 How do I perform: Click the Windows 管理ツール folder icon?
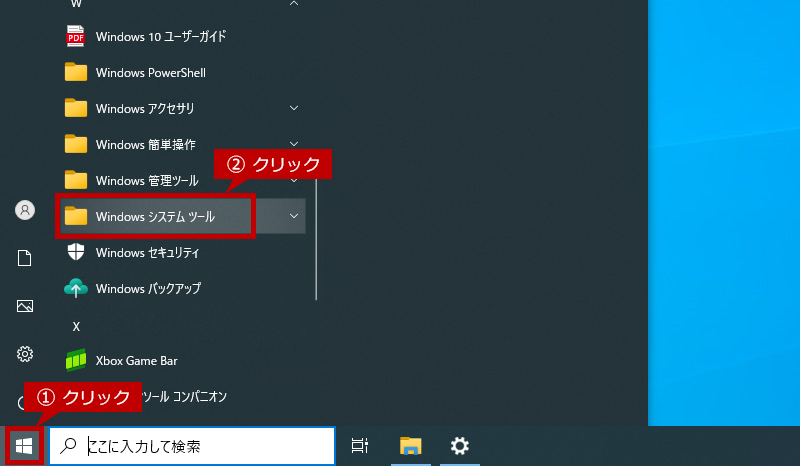(76, 180)
